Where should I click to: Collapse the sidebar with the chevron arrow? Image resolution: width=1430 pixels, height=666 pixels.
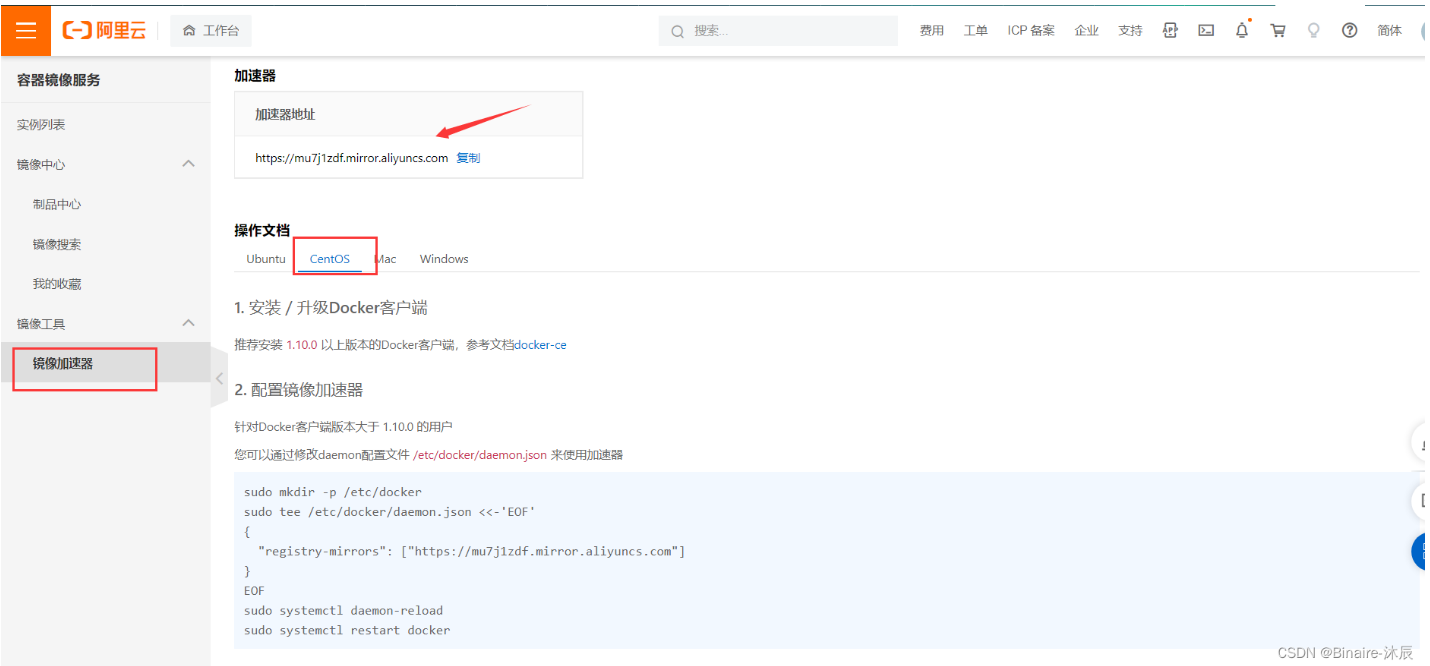click(219, 378)
